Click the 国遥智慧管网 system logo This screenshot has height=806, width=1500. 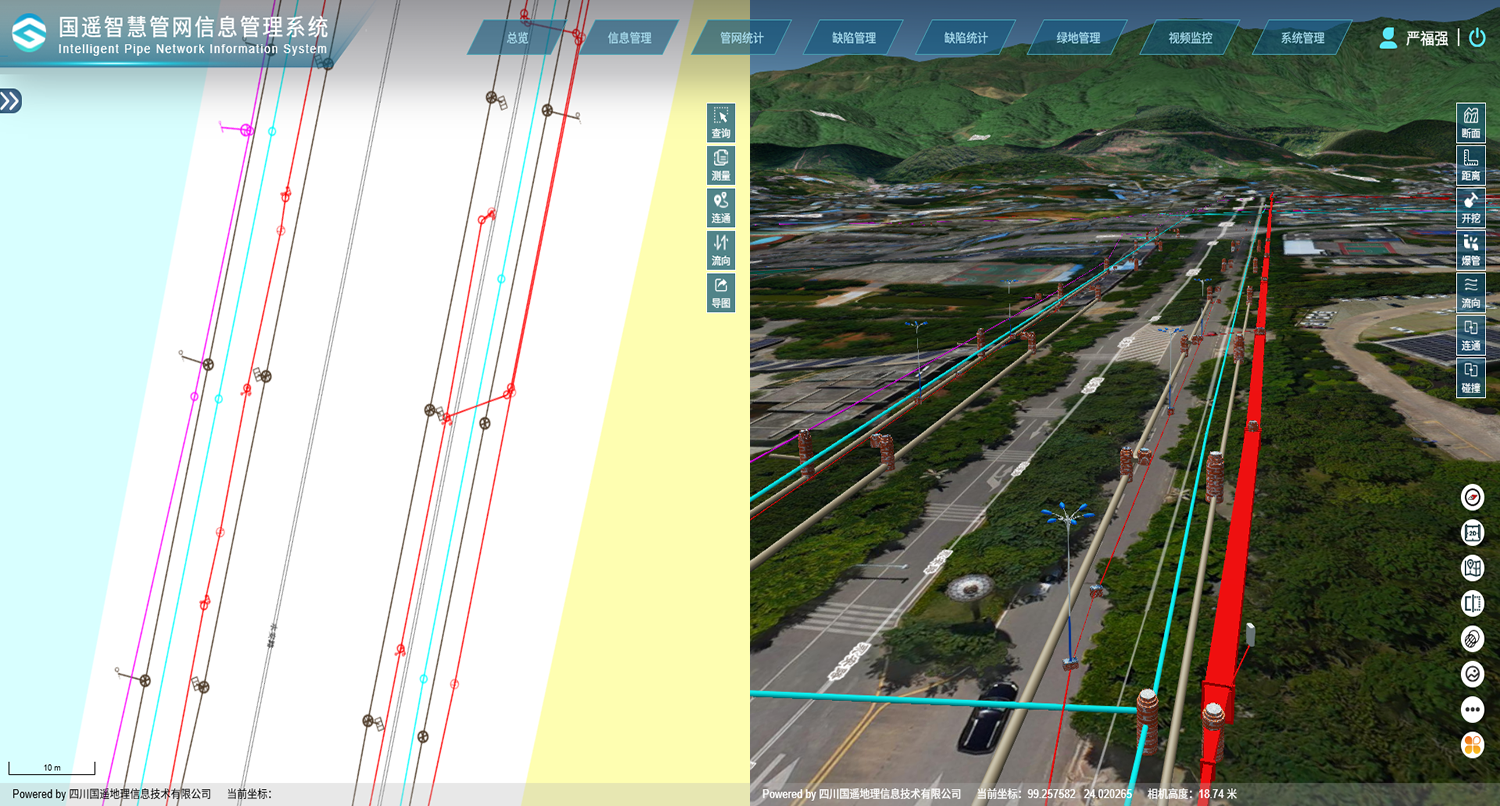[x=29, y=34]
